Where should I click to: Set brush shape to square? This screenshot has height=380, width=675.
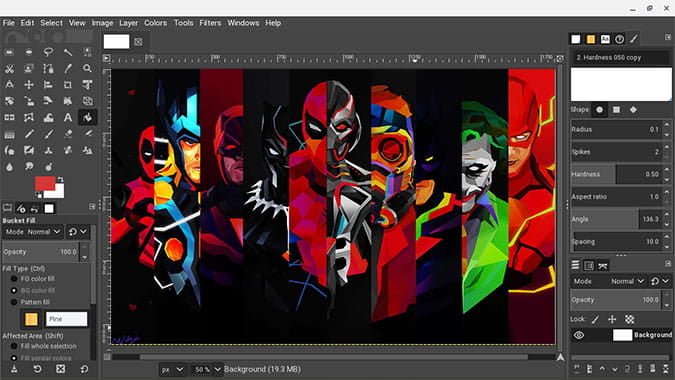616,110
